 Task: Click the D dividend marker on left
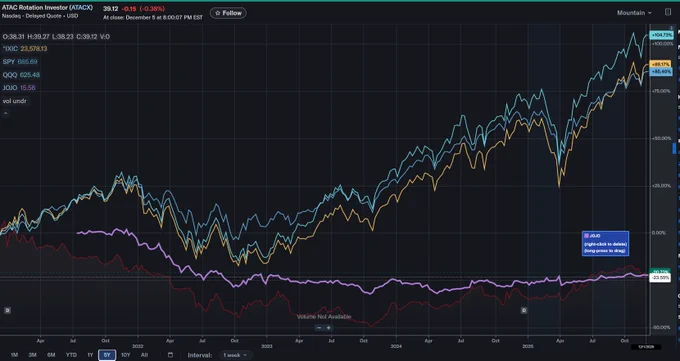(x=7, y=310)
